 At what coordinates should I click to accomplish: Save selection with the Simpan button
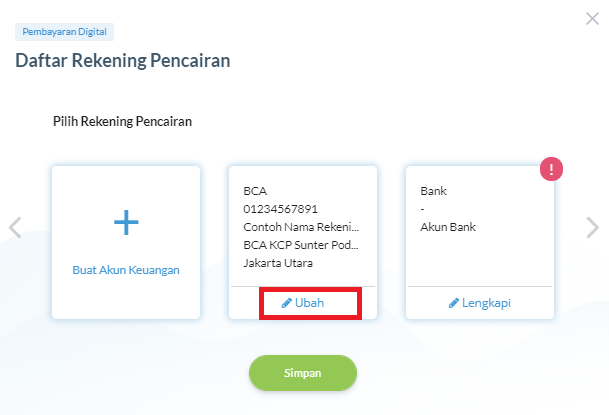coord(303,373)
